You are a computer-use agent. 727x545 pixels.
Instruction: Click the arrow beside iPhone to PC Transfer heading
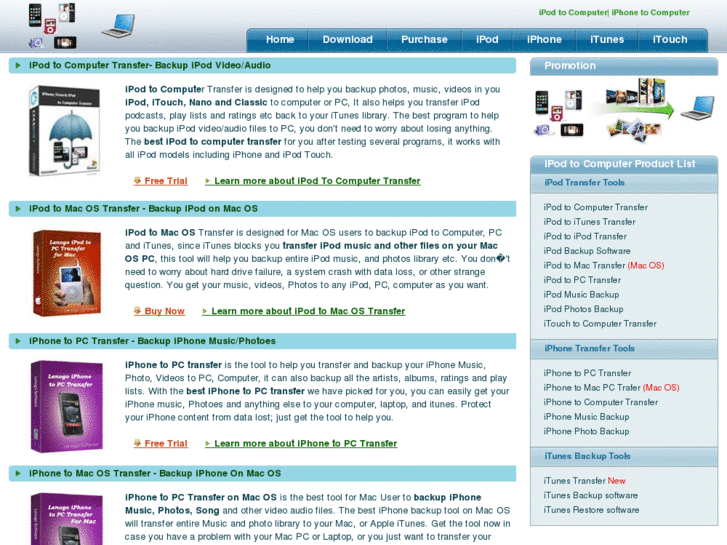tap(18, 341)
